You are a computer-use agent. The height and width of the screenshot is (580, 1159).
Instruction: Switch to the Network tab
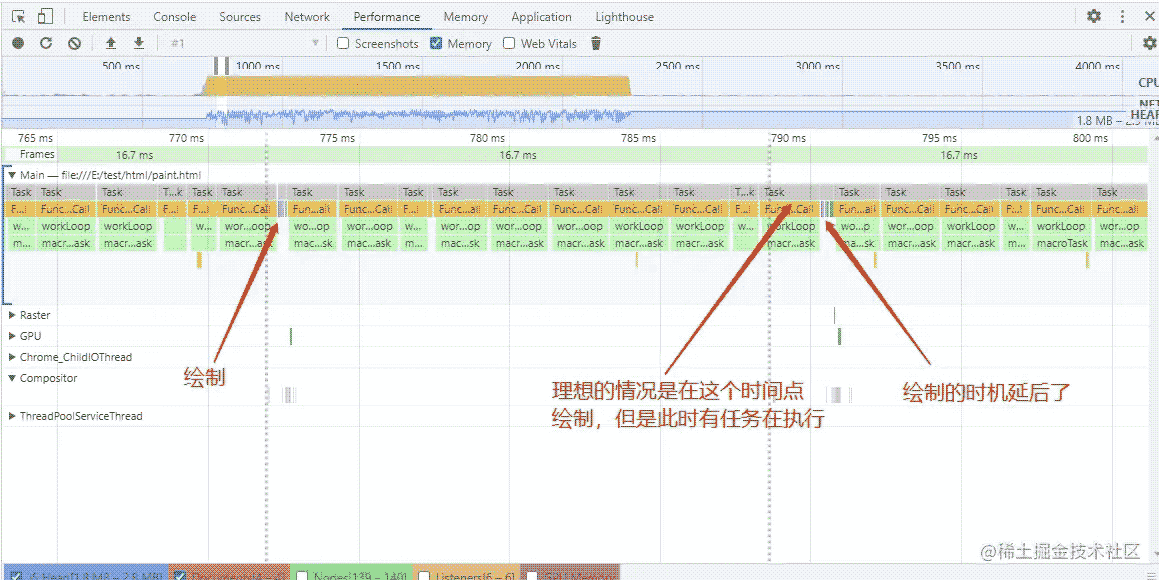point(307,17)
